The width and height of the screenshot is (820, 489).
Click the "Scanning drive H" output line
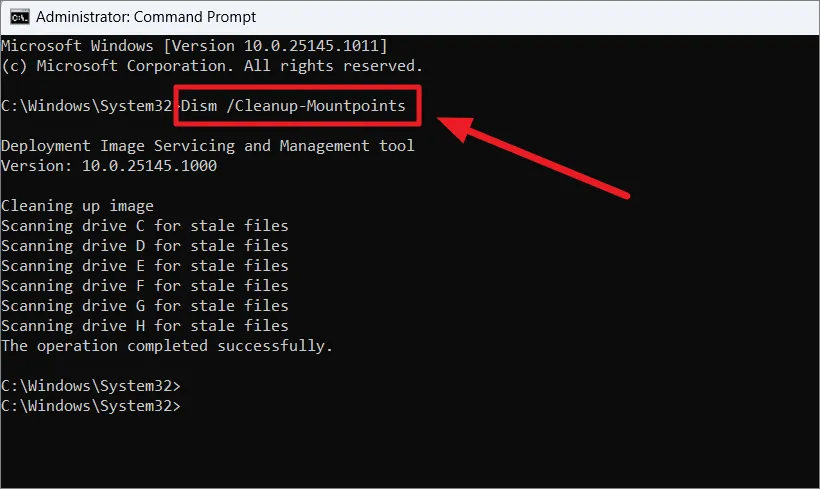[144, 326]
